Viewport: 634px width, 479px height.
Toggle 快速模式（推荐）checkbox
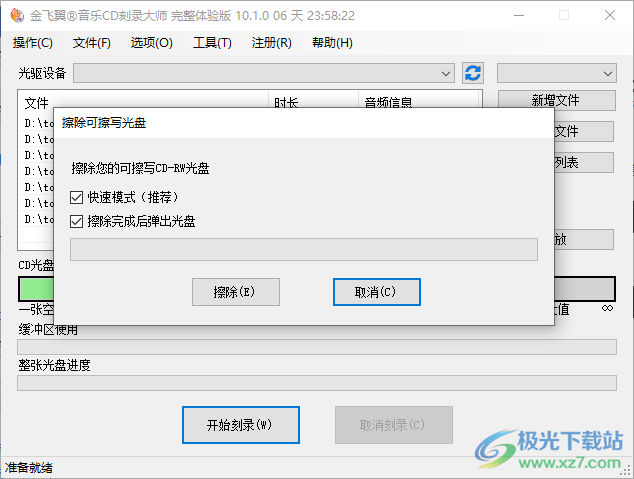coord(76,197)
